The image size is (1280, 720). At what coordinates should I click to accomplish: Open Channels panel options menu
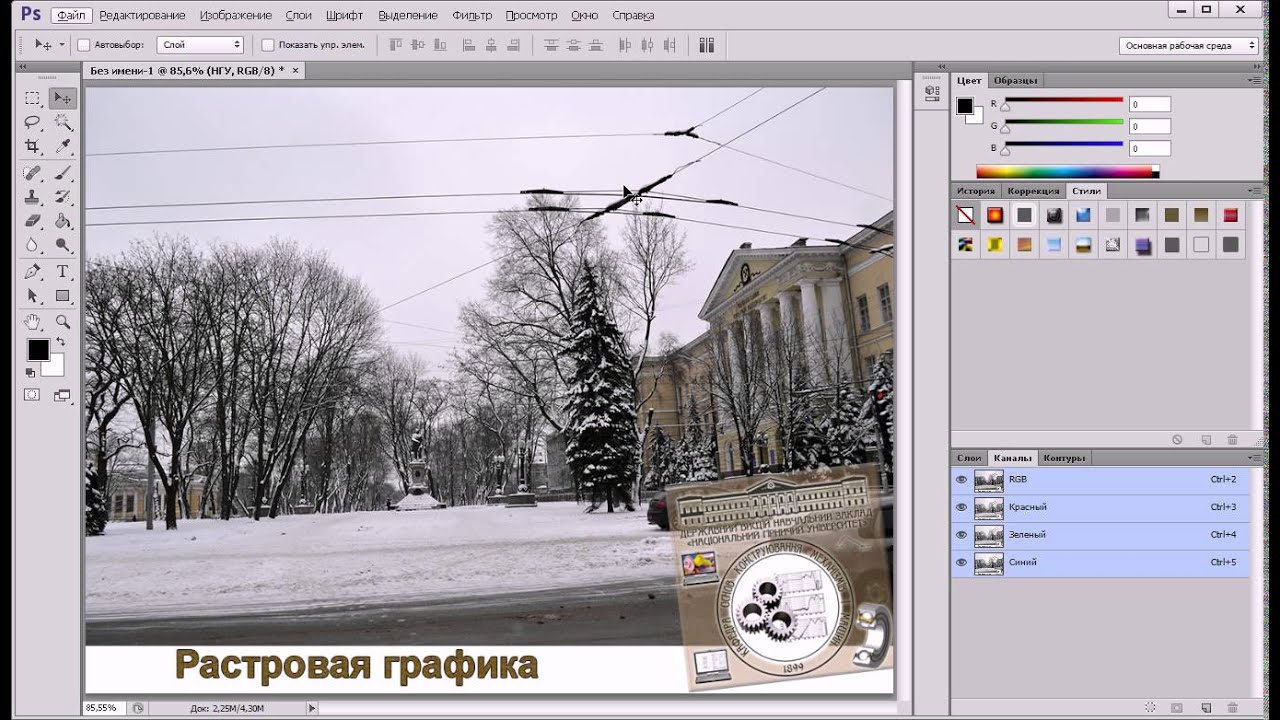click(x=1255, y=458)
